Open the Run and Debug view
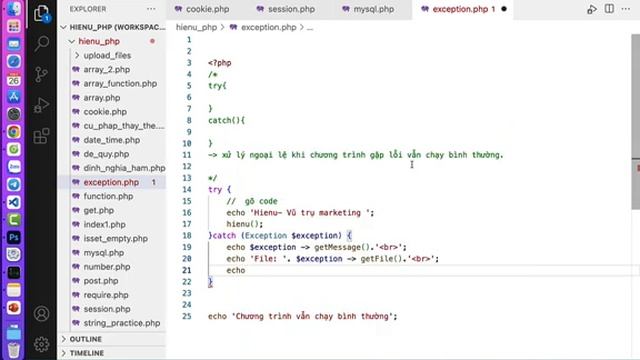The image size is (640, 360). (41, 105)
